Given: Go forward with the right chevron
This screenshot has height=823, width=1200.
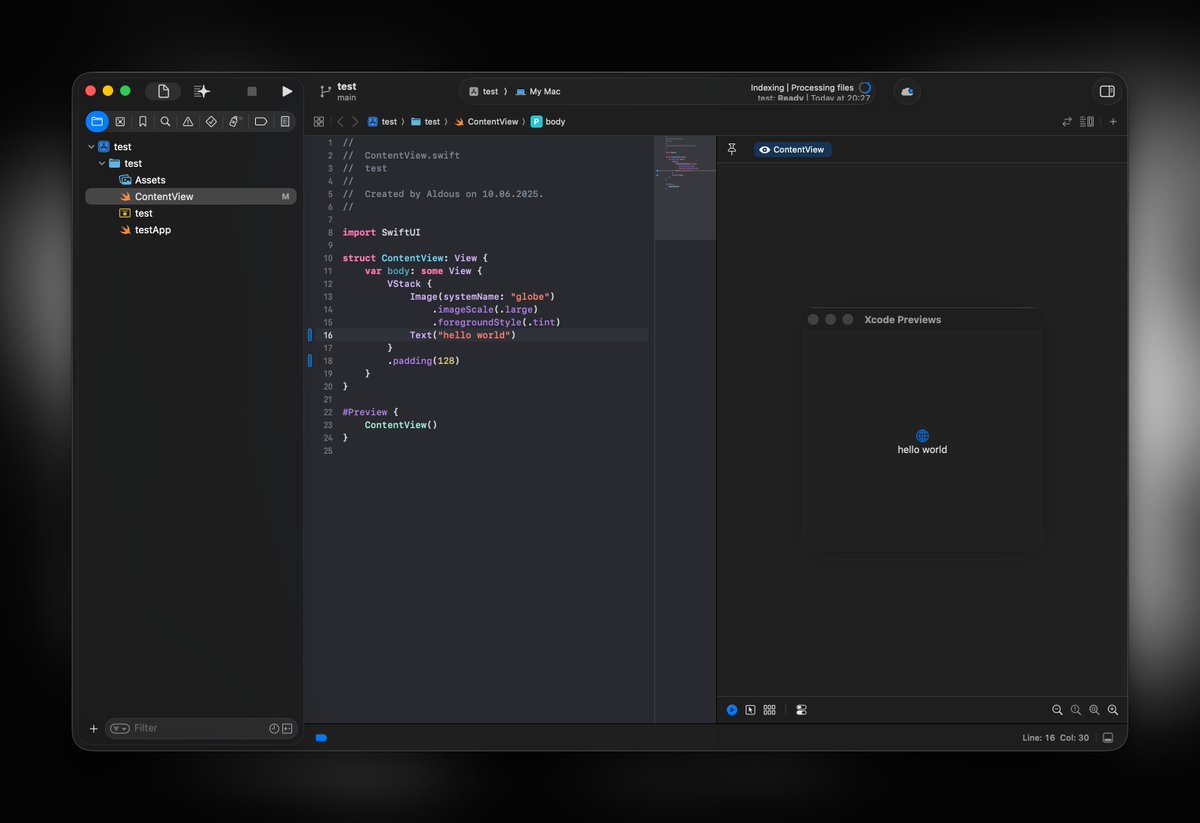Looking at the screenshot, I should [354, 121].
